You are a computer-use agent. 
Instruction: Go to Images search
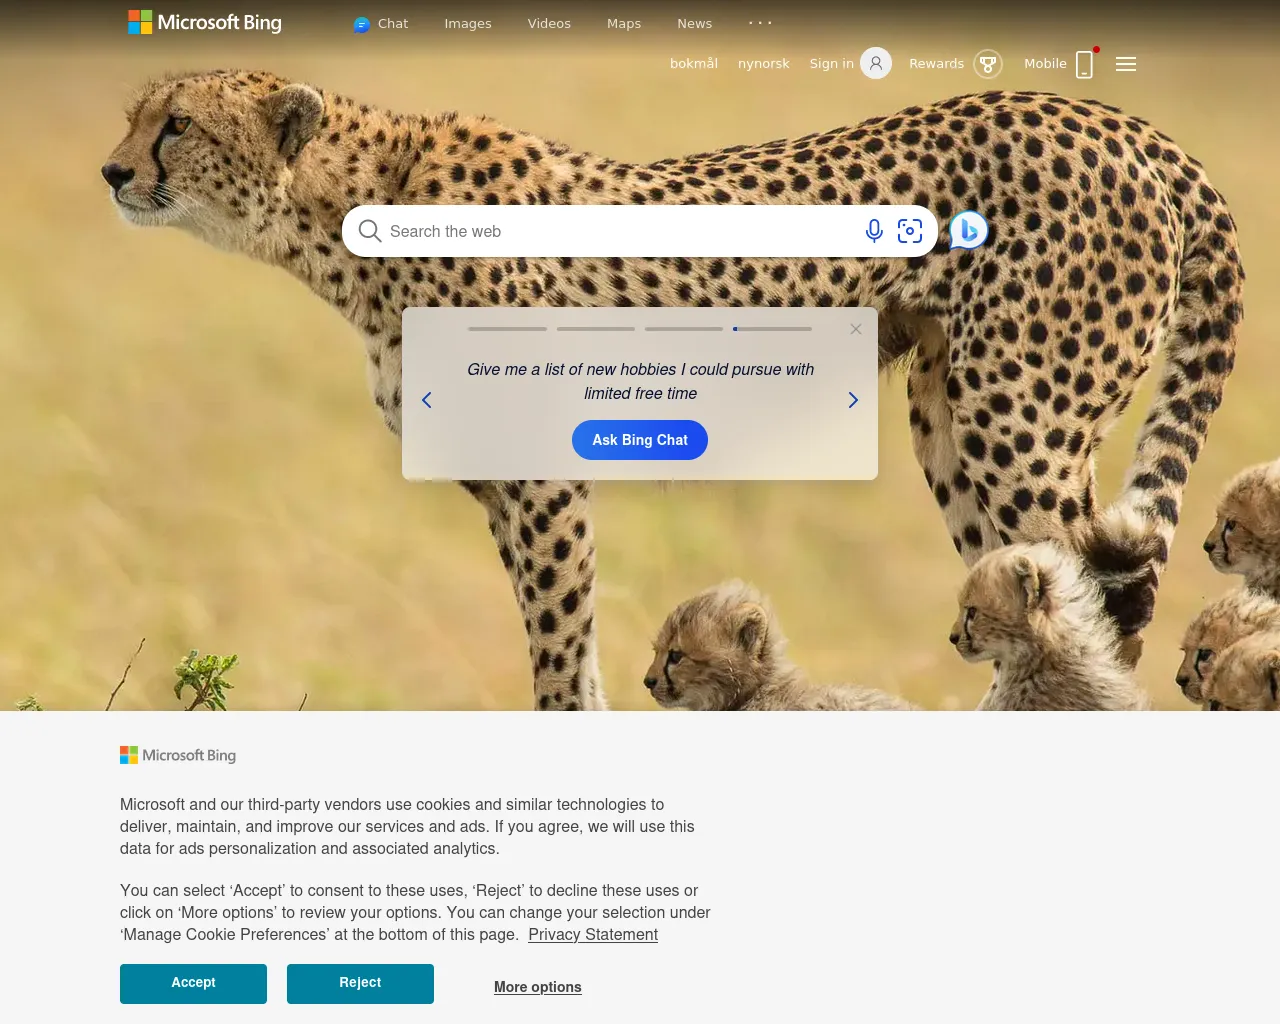coord(468,24)
